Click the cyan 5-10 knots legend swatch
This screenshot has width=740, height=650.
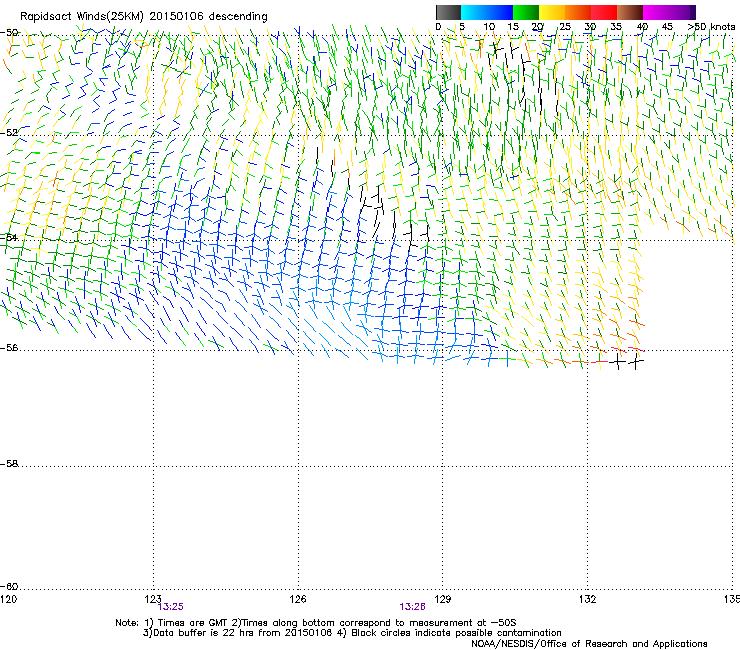474,12
